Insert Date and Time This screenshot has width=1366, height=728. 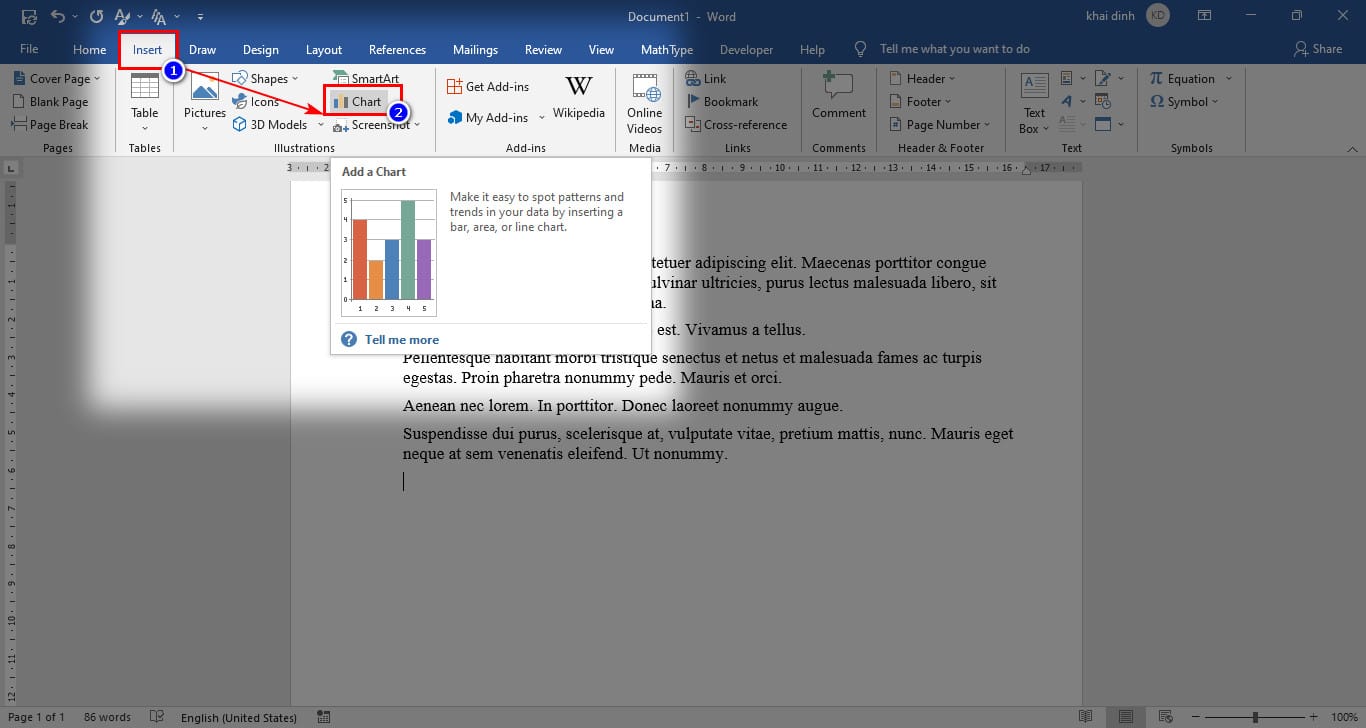pos(1103,102)
